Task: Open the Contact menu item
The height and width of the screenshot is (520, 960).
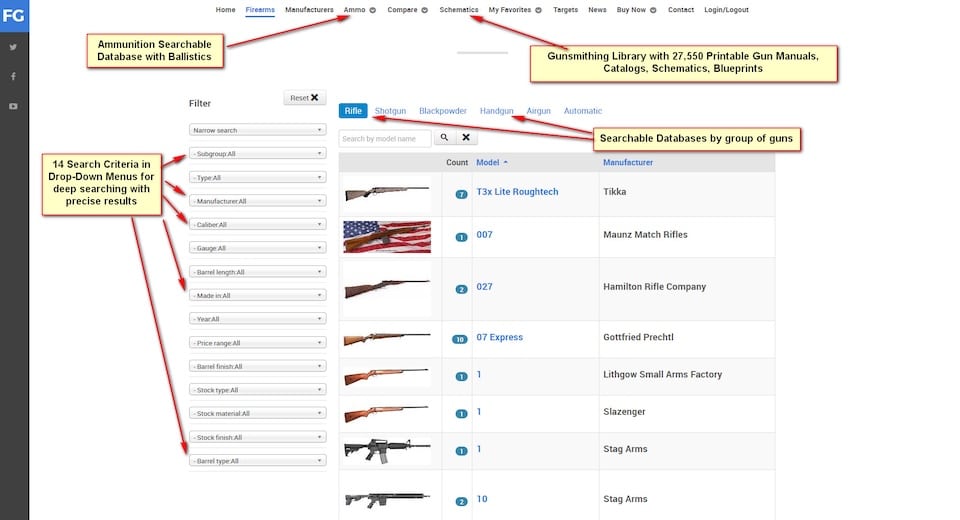Action: pos(681,10)
